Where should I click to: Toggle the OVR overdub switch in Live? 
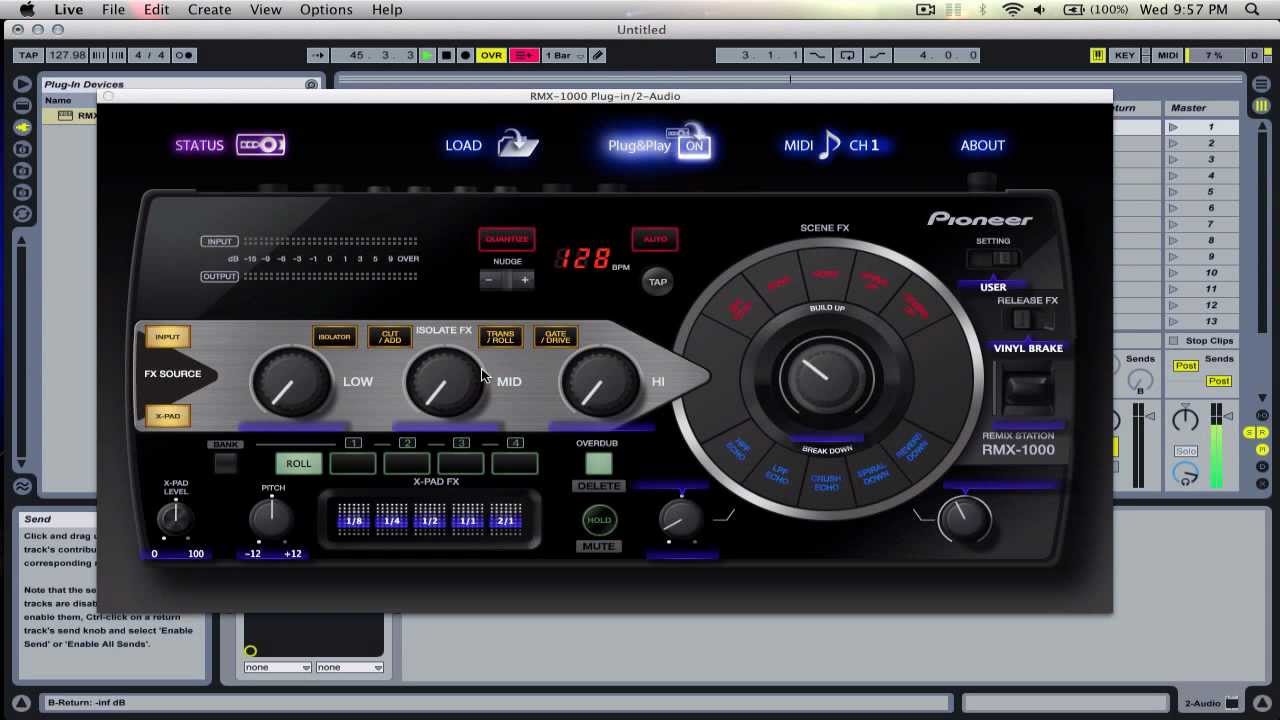tap(491, 55)
